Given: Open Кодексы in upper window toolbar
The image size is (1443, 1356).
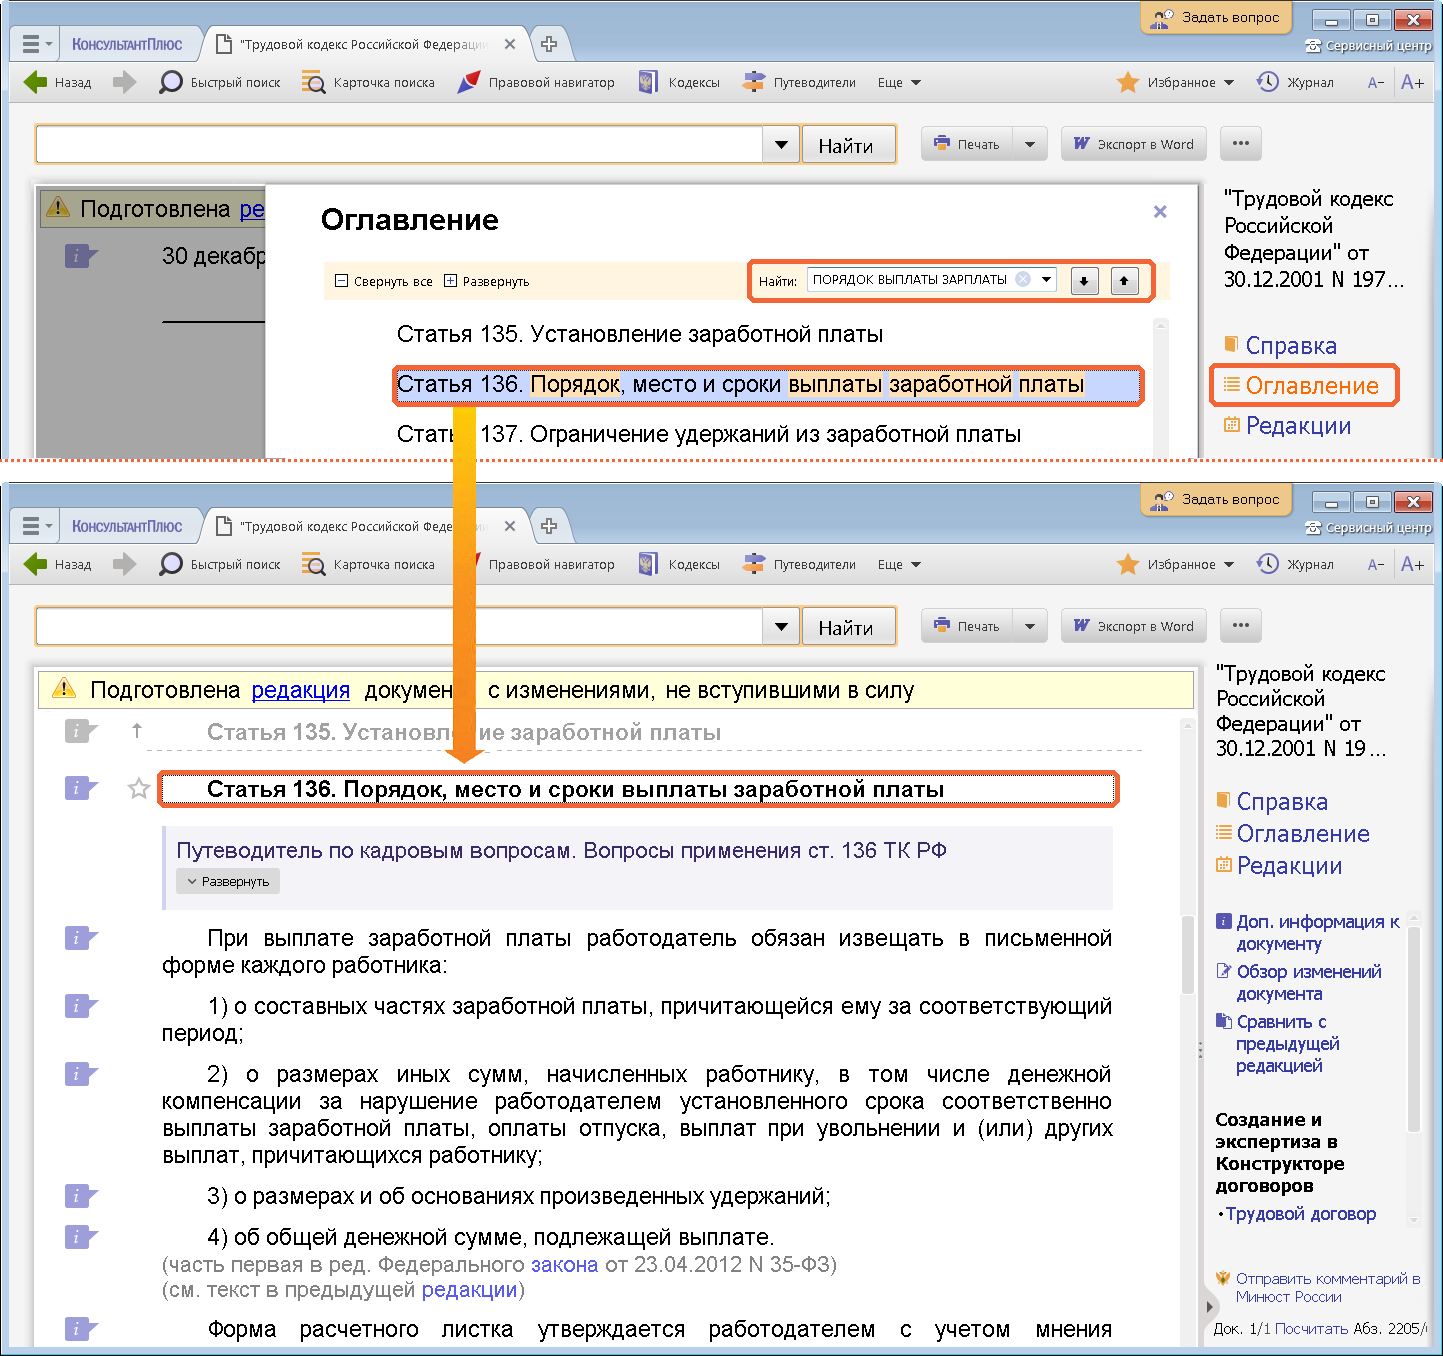Looking at the screenshot, I should pos(679,82).
